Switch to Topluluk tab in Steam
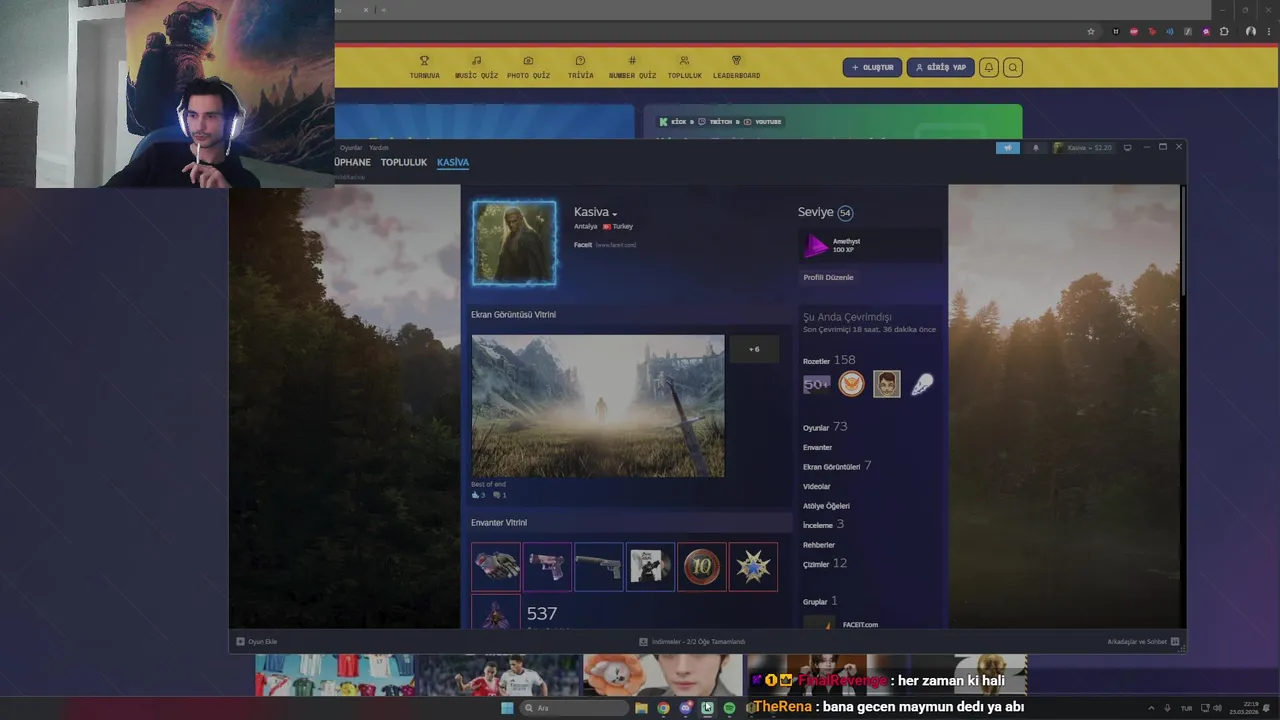The width and height of the screenshot is (1280, 720). tap(404, 162)
